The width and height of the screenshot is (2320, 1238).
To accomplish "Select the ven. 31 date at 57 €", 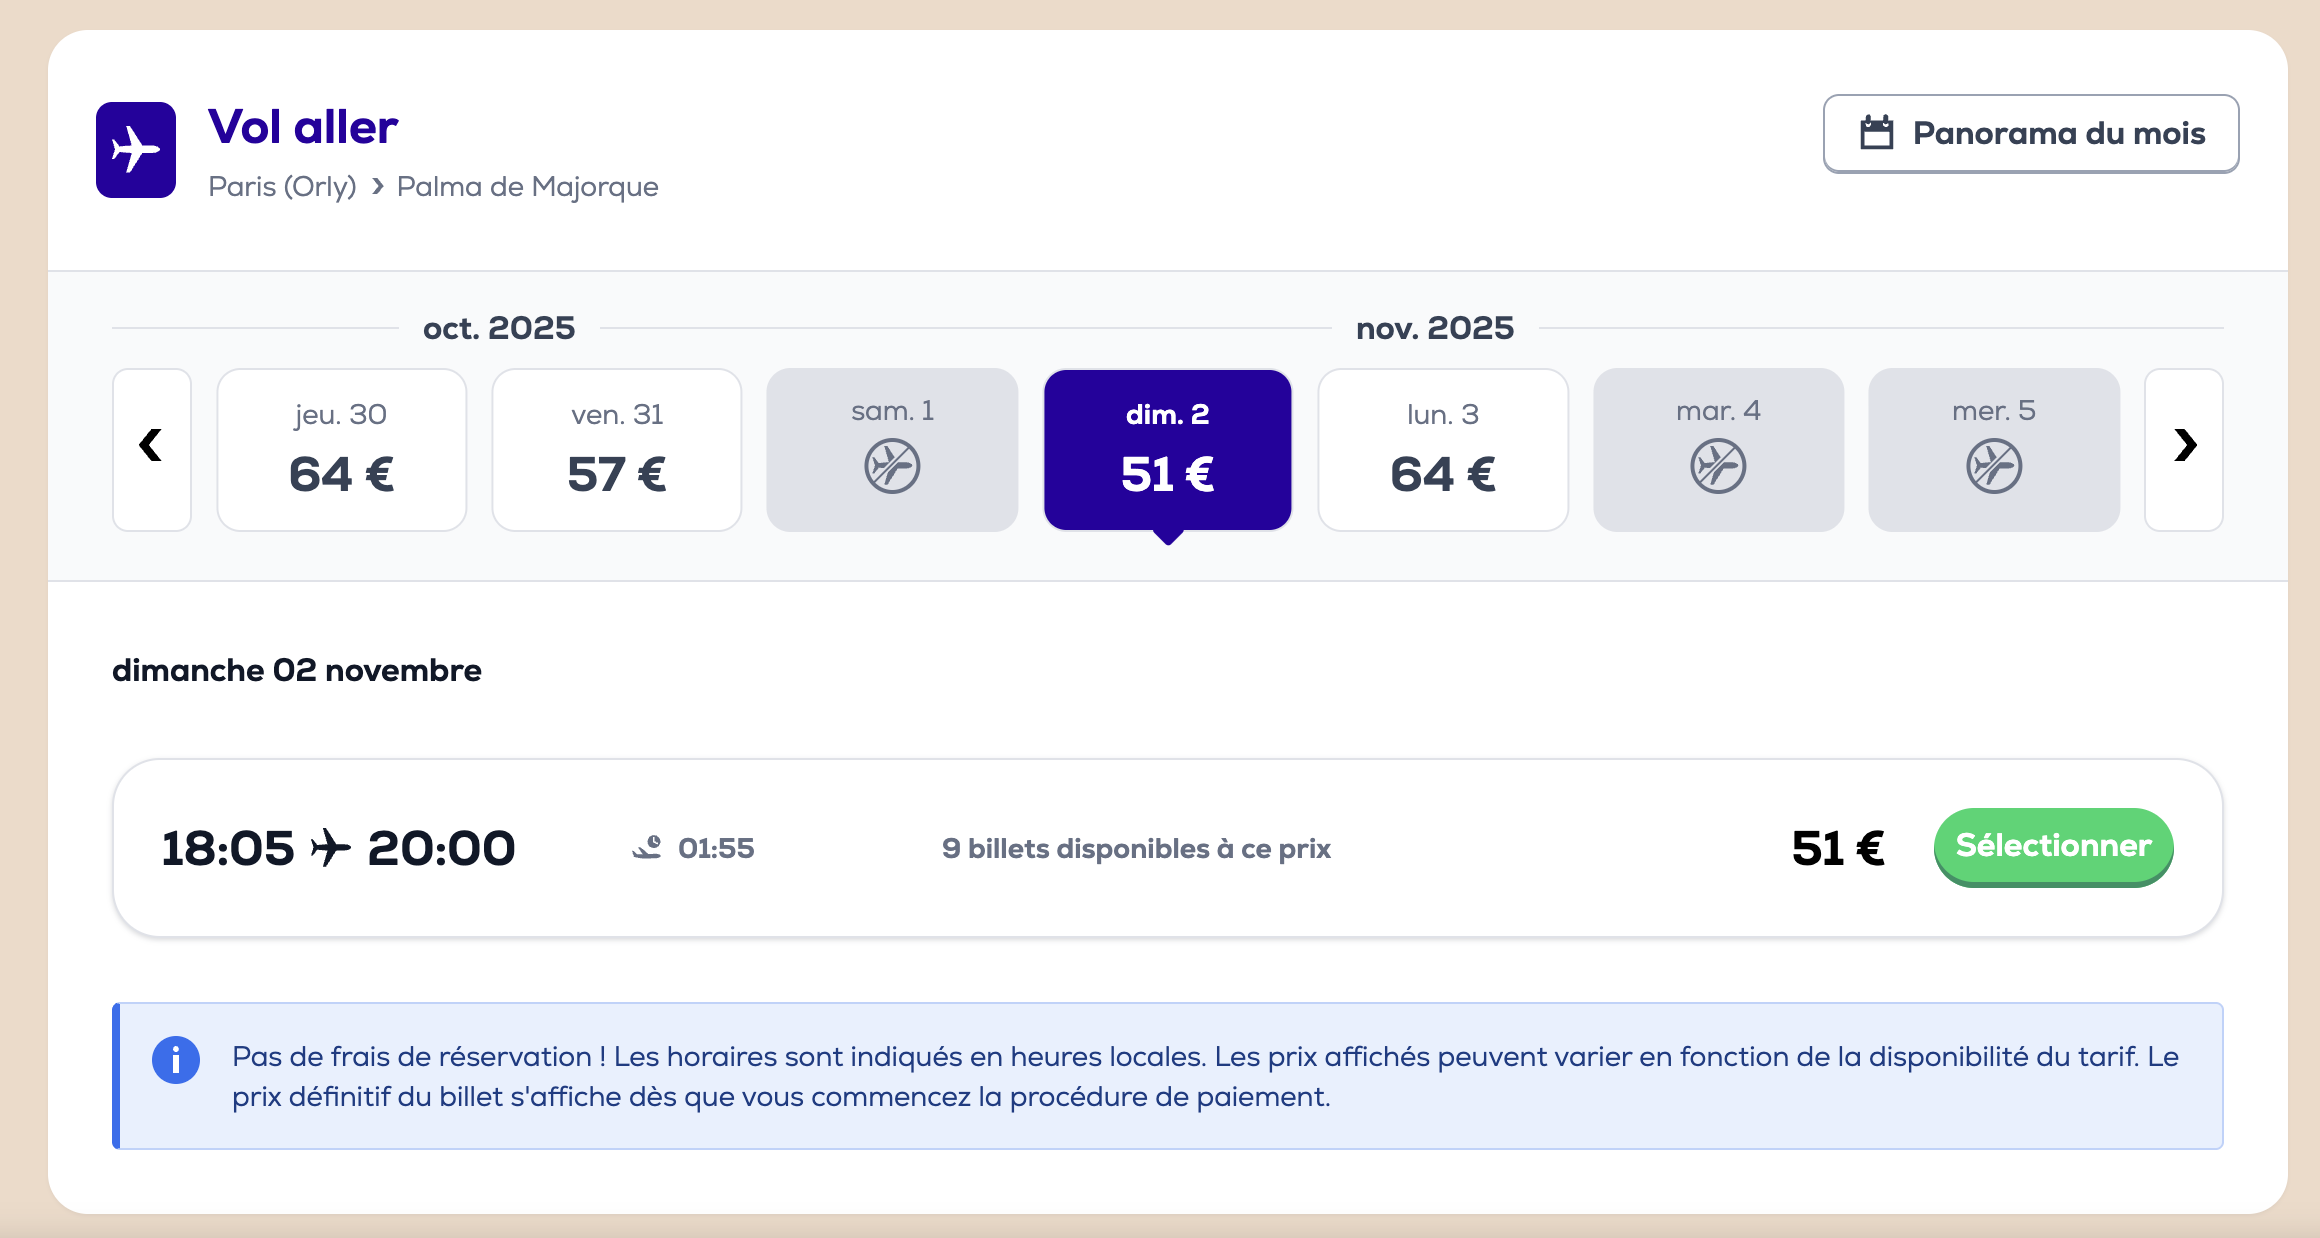I will pos(617,449).
